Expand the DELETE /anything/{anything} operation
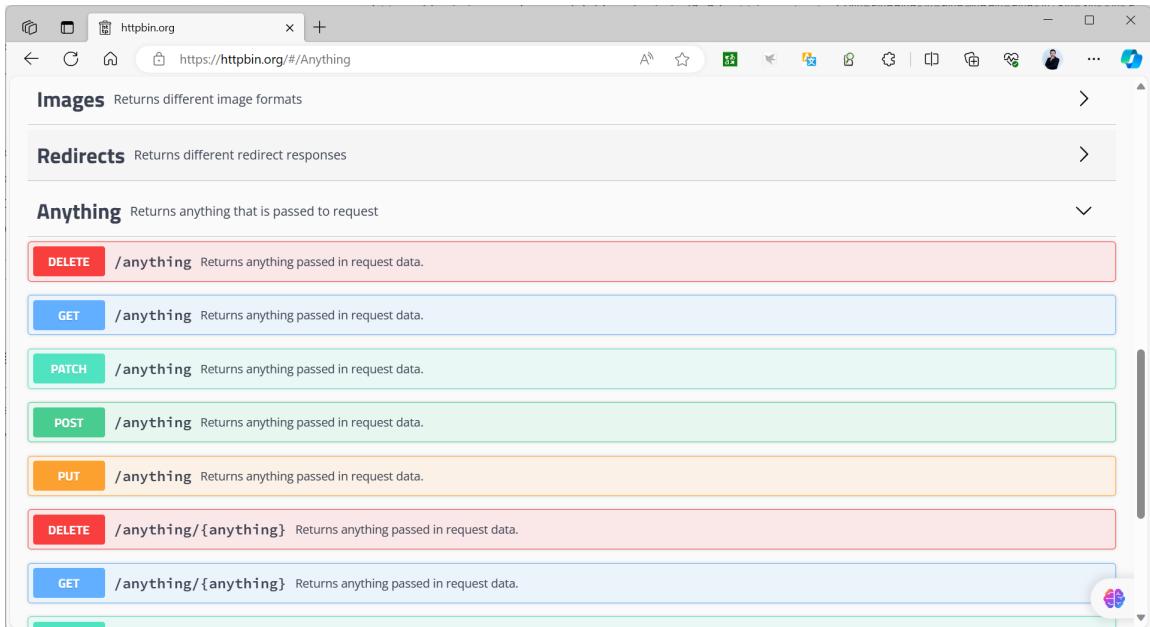Image resolution: width=1150 pixels, height=627 pixels. pos(571,529)
